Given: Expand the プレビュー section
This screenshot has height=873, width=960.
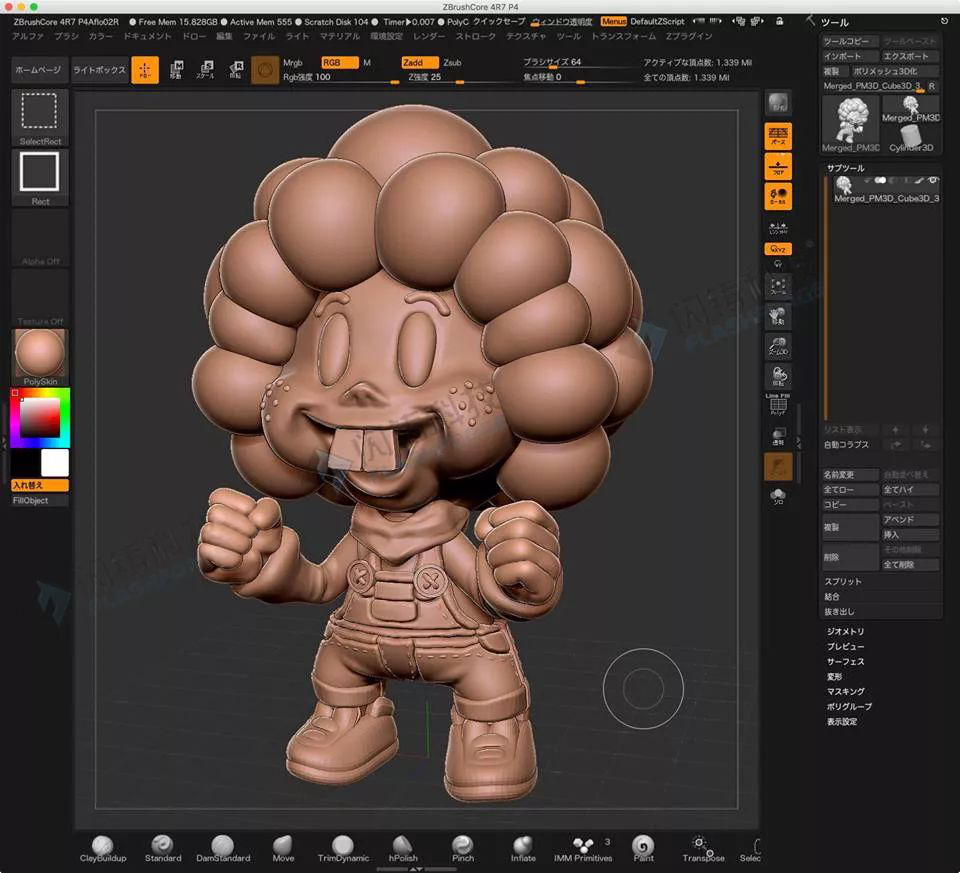Looking at the screenshot, I should pyautogui.click(x=845, y=646).
